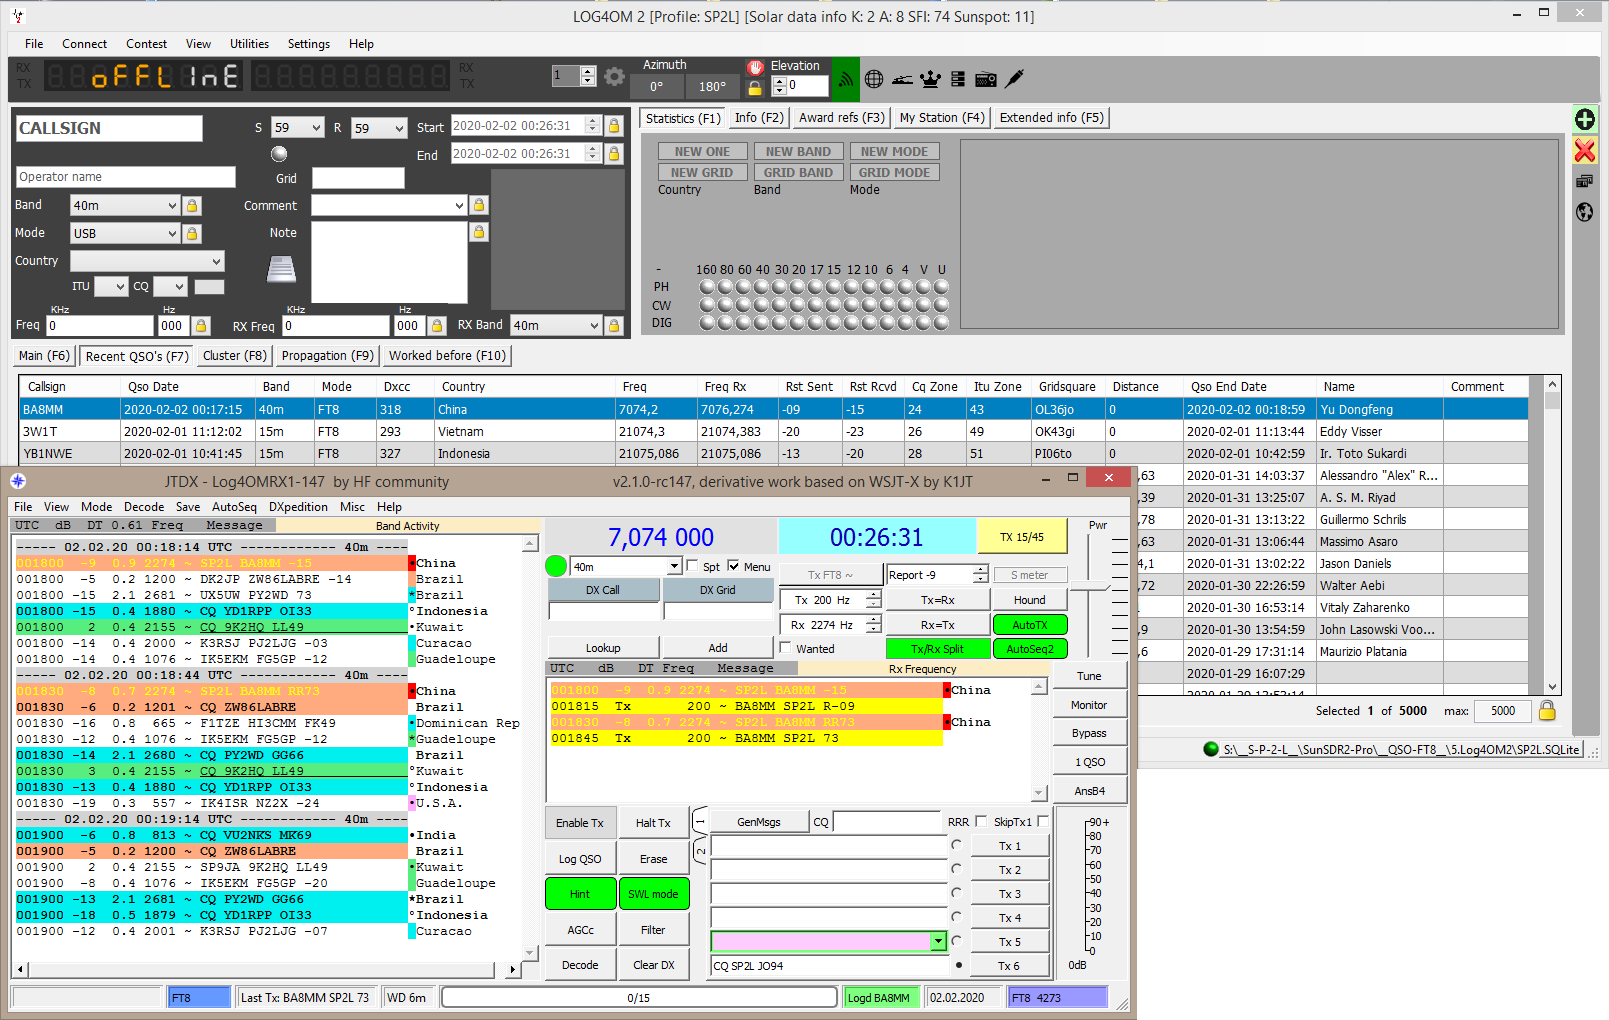Open the DXpedition menu in JTDX
The image size is (1609, 1020).
pyautogui.click(x=298, y=507)
